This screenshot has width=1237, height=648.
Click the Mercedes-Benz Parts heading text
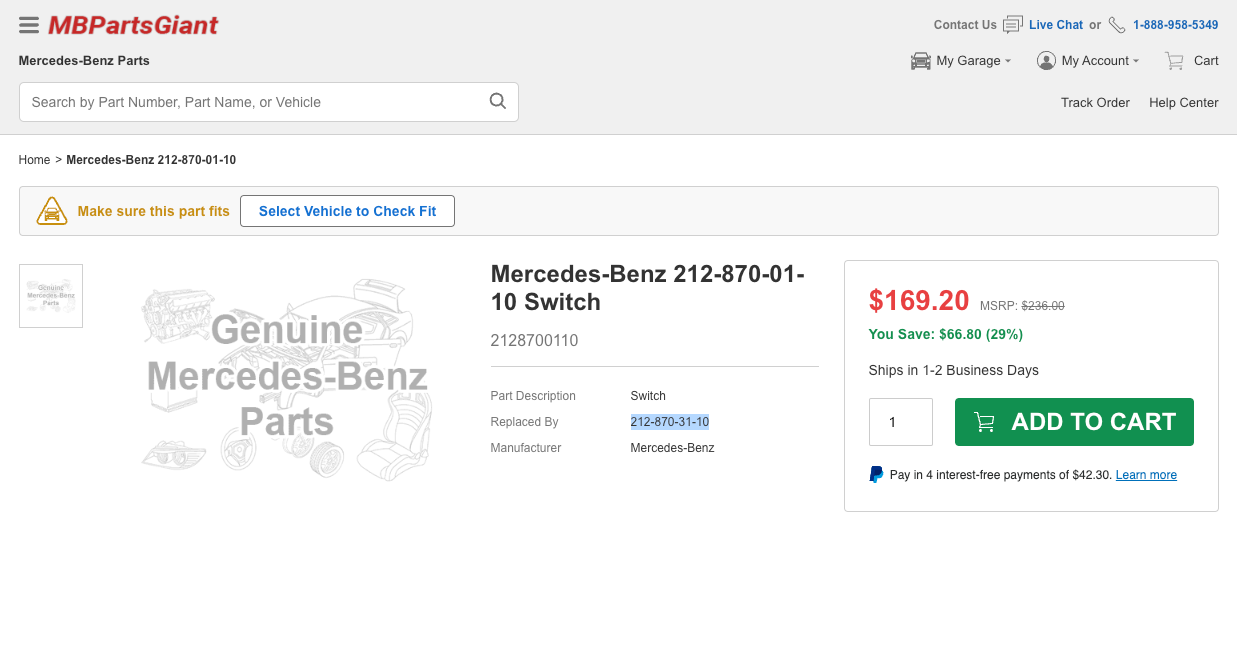tap(84, 61)
